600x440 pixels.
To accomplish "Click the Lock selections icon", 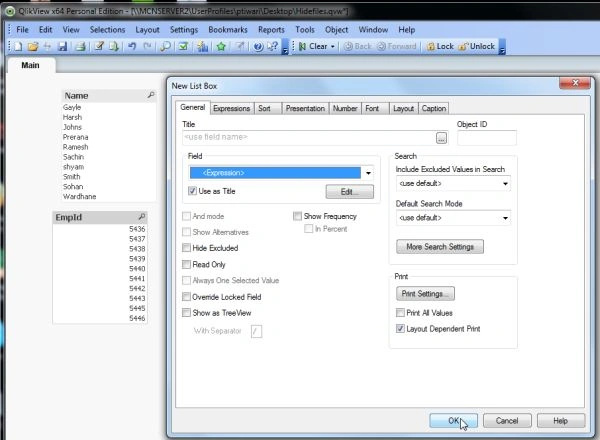I will (440, 46).
